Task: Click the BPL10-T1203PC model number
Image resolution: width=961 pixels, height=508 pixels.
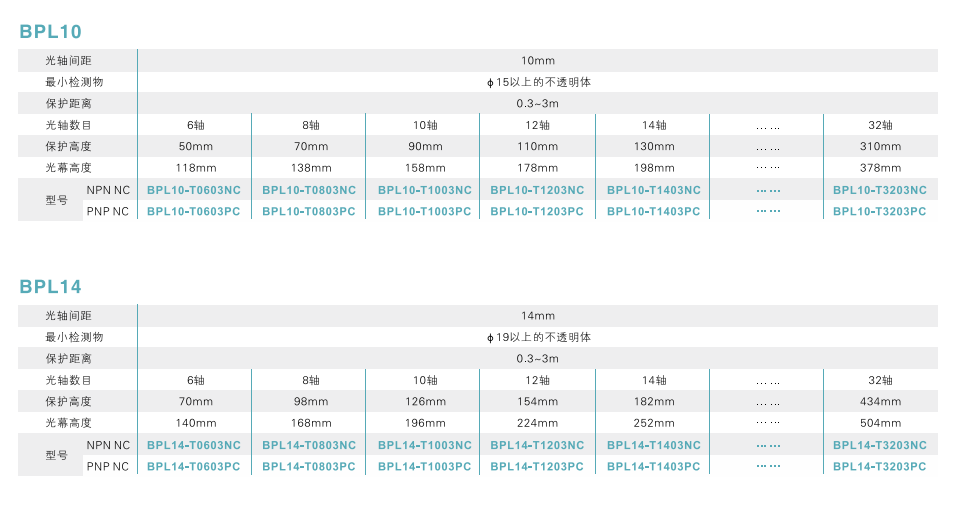Action: coord(537,211)
